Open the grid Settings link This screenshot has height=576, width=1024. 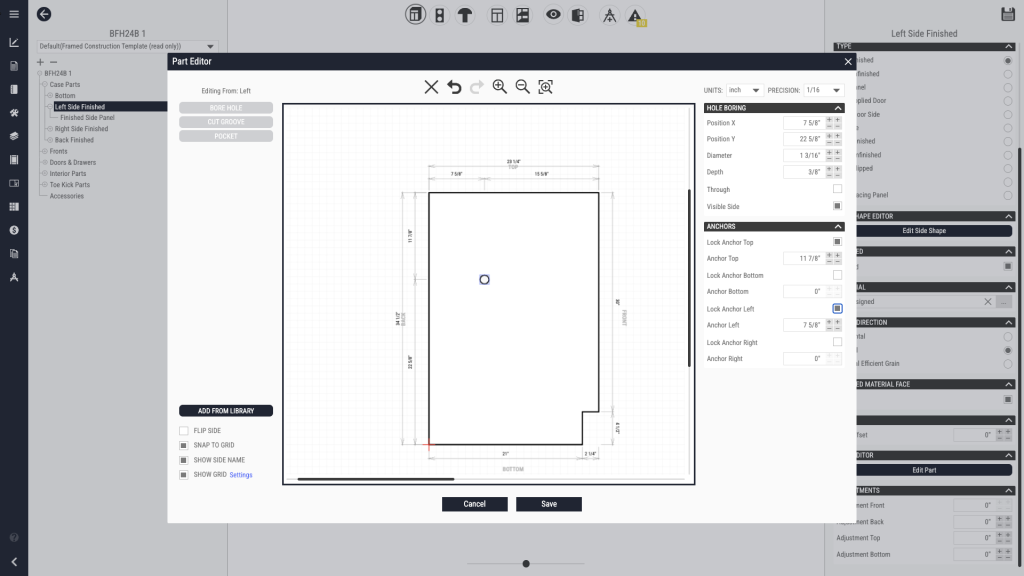tap(241, 475)
